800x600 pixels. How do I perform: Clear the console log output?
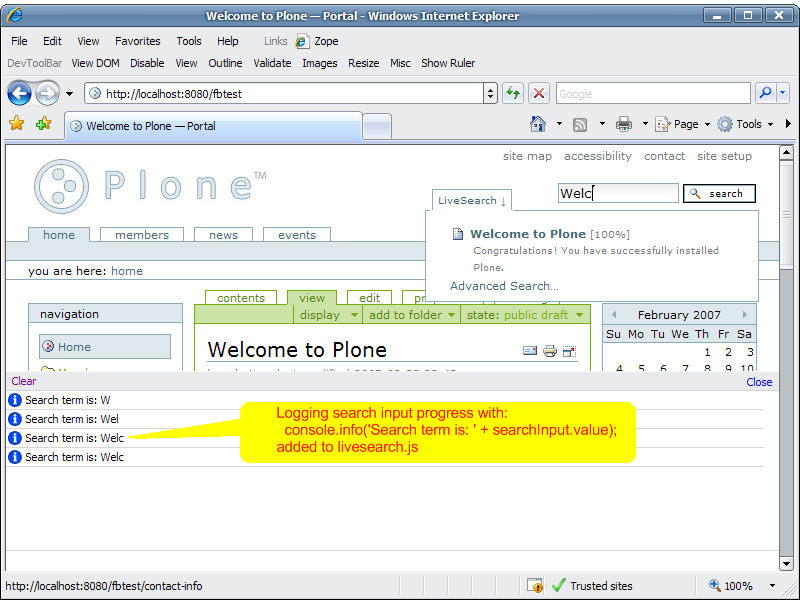[23, 381]
